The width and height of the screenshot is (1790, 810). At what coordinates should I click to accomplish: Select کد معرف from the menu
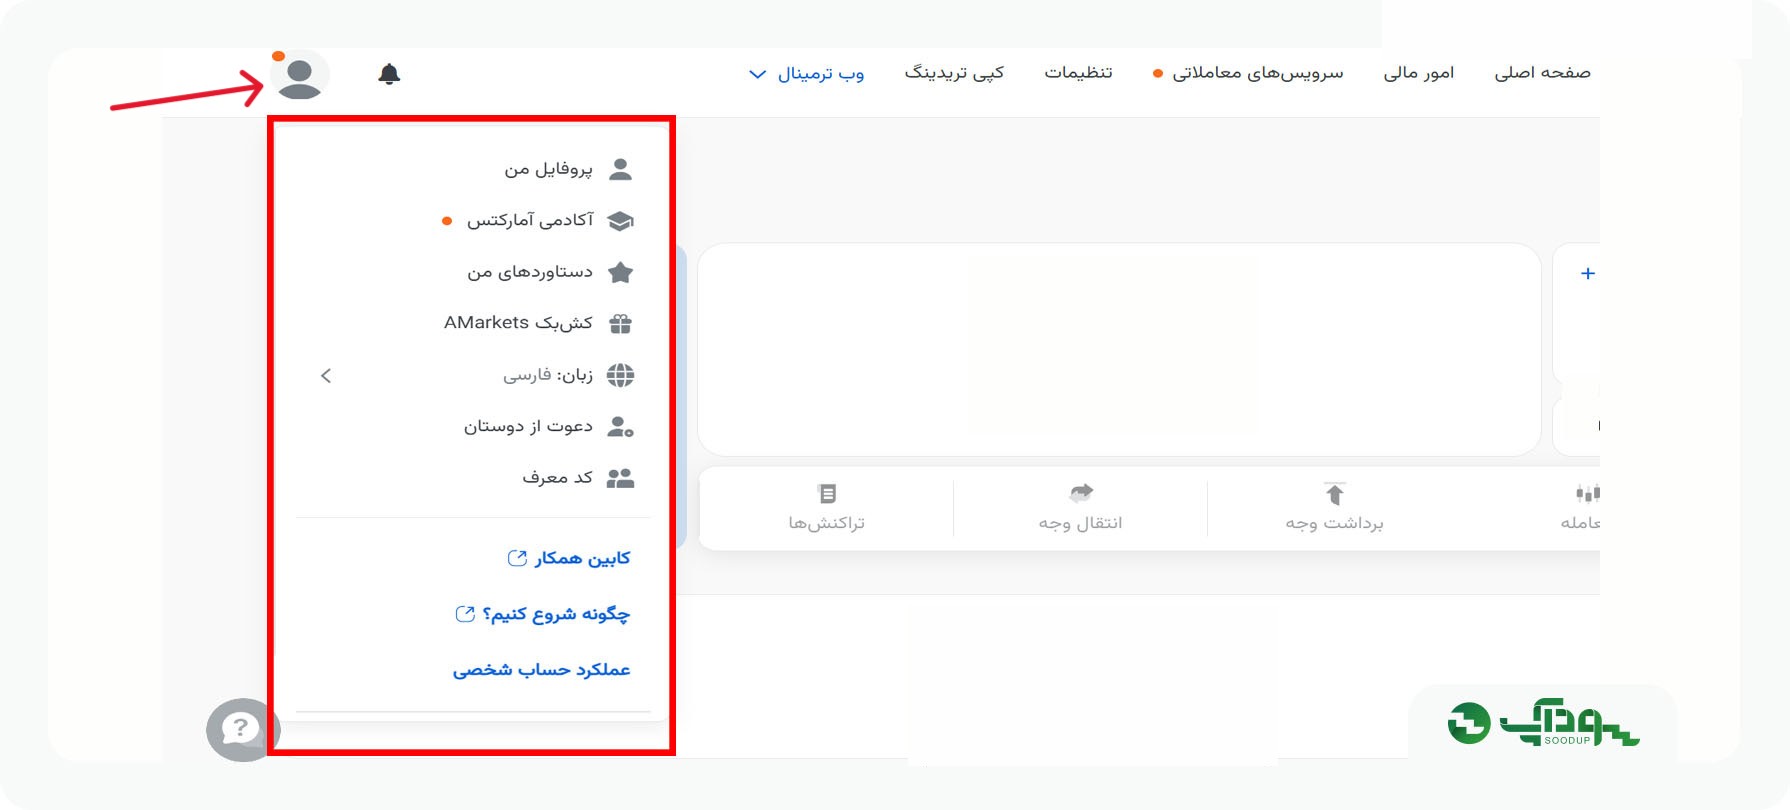[557, 478]
